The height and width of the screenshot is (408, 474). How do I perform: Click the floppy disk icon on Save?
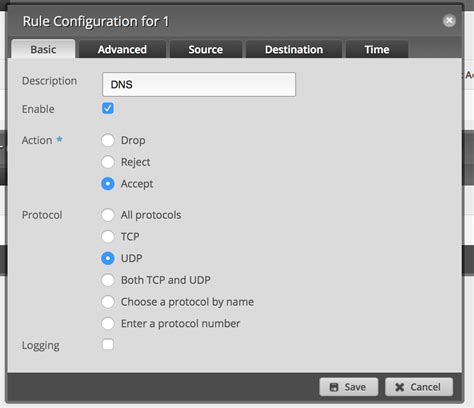tap(334, 387)
